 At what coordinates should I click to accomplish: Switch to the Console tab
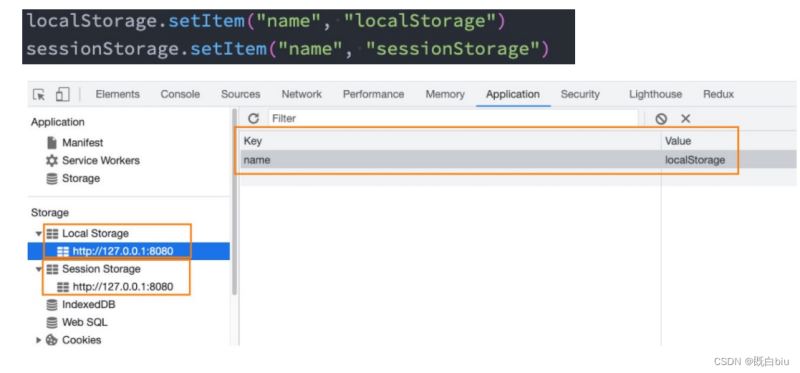pyautogui.click(x=180, y=94)
